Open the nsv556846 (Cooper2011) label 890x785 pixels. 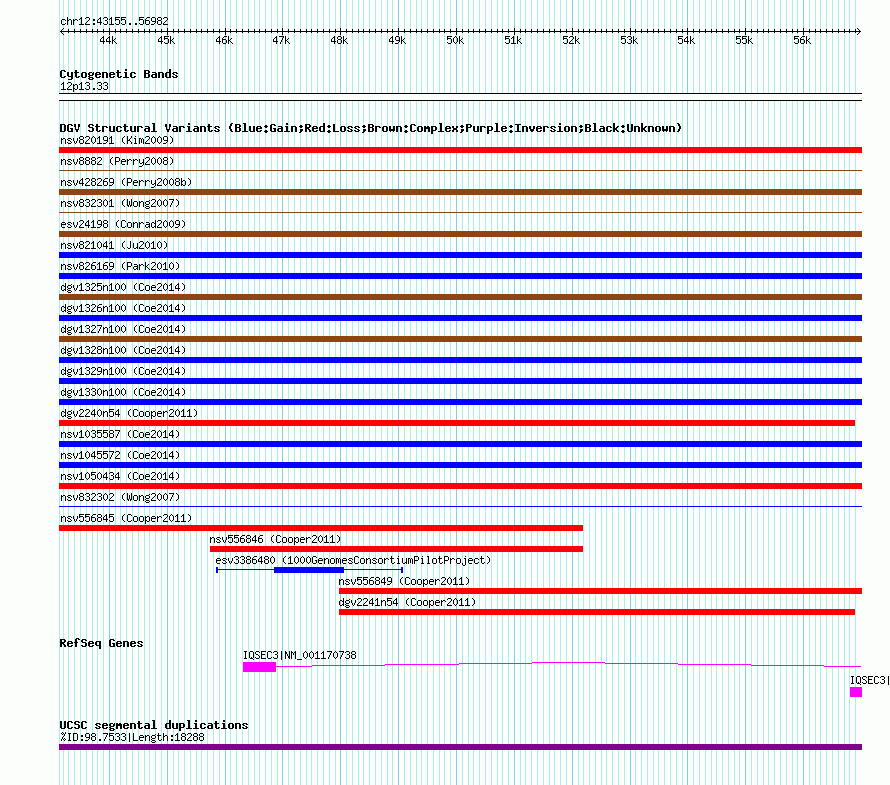[x=275, y=539]
